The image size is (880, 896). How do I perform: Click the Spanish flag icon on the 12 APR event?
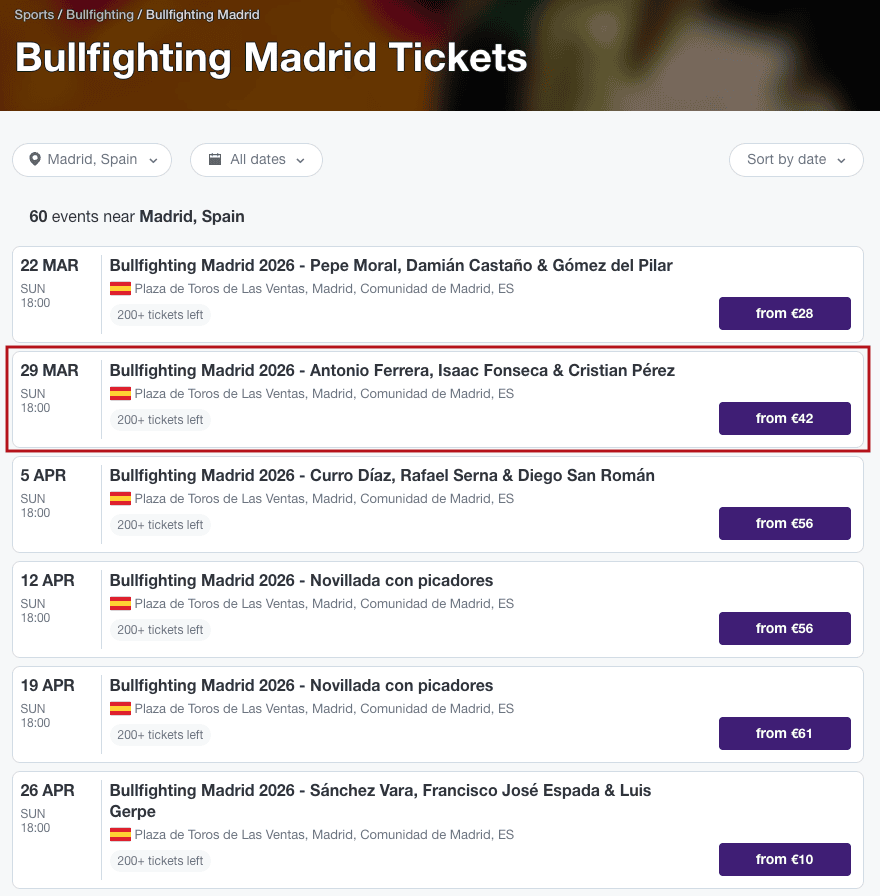[121, 603]
